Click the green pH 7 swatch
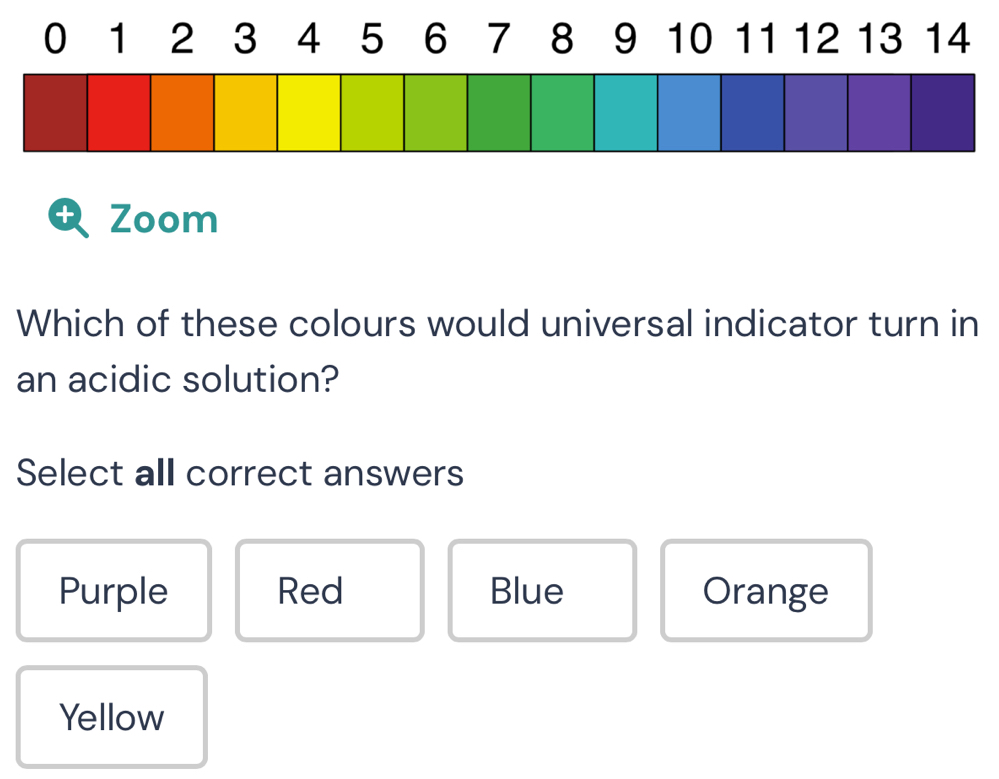This screenshot has height=779, width=999. point(499,112)
